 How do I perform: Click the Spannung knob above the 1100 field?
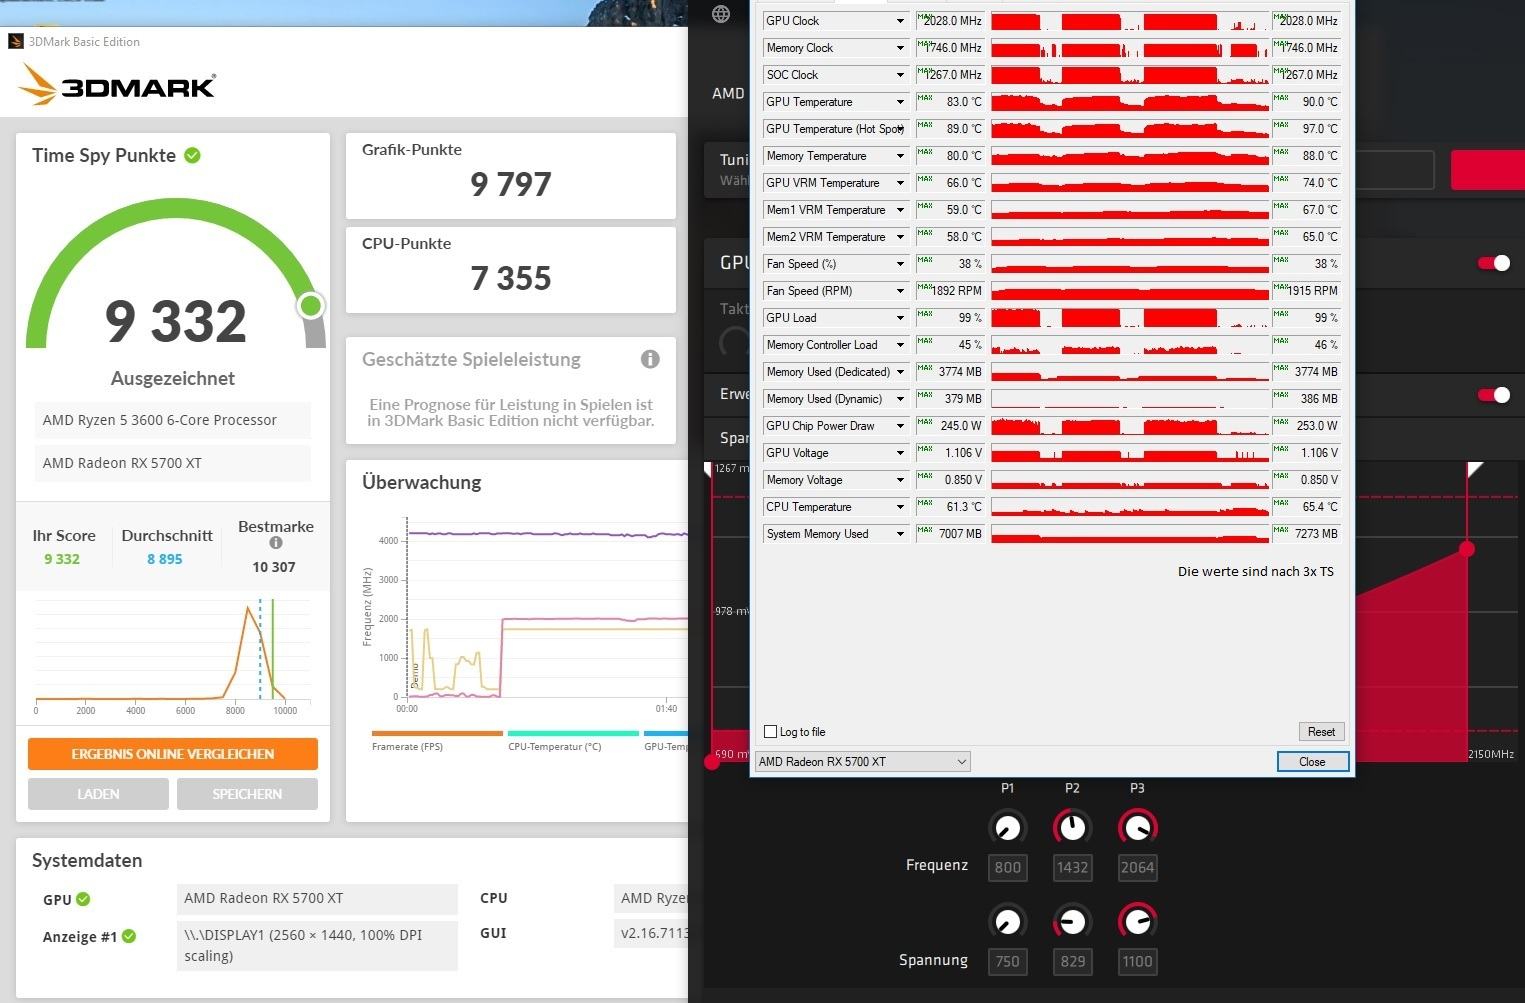[x=1137, y=921]
